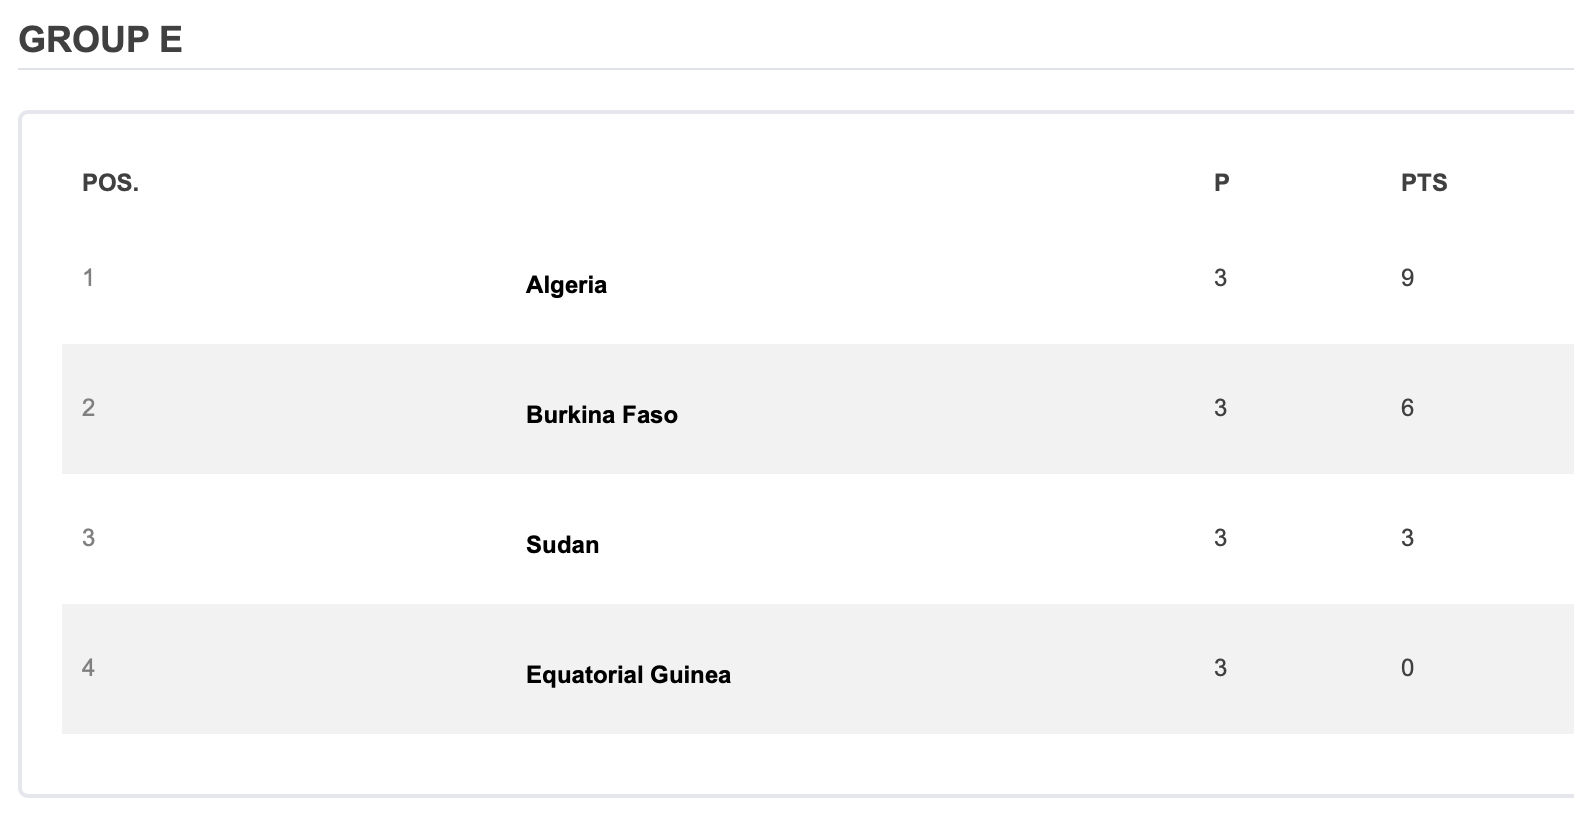
Task: Select Sudan in the standings table
Action: 562,545
